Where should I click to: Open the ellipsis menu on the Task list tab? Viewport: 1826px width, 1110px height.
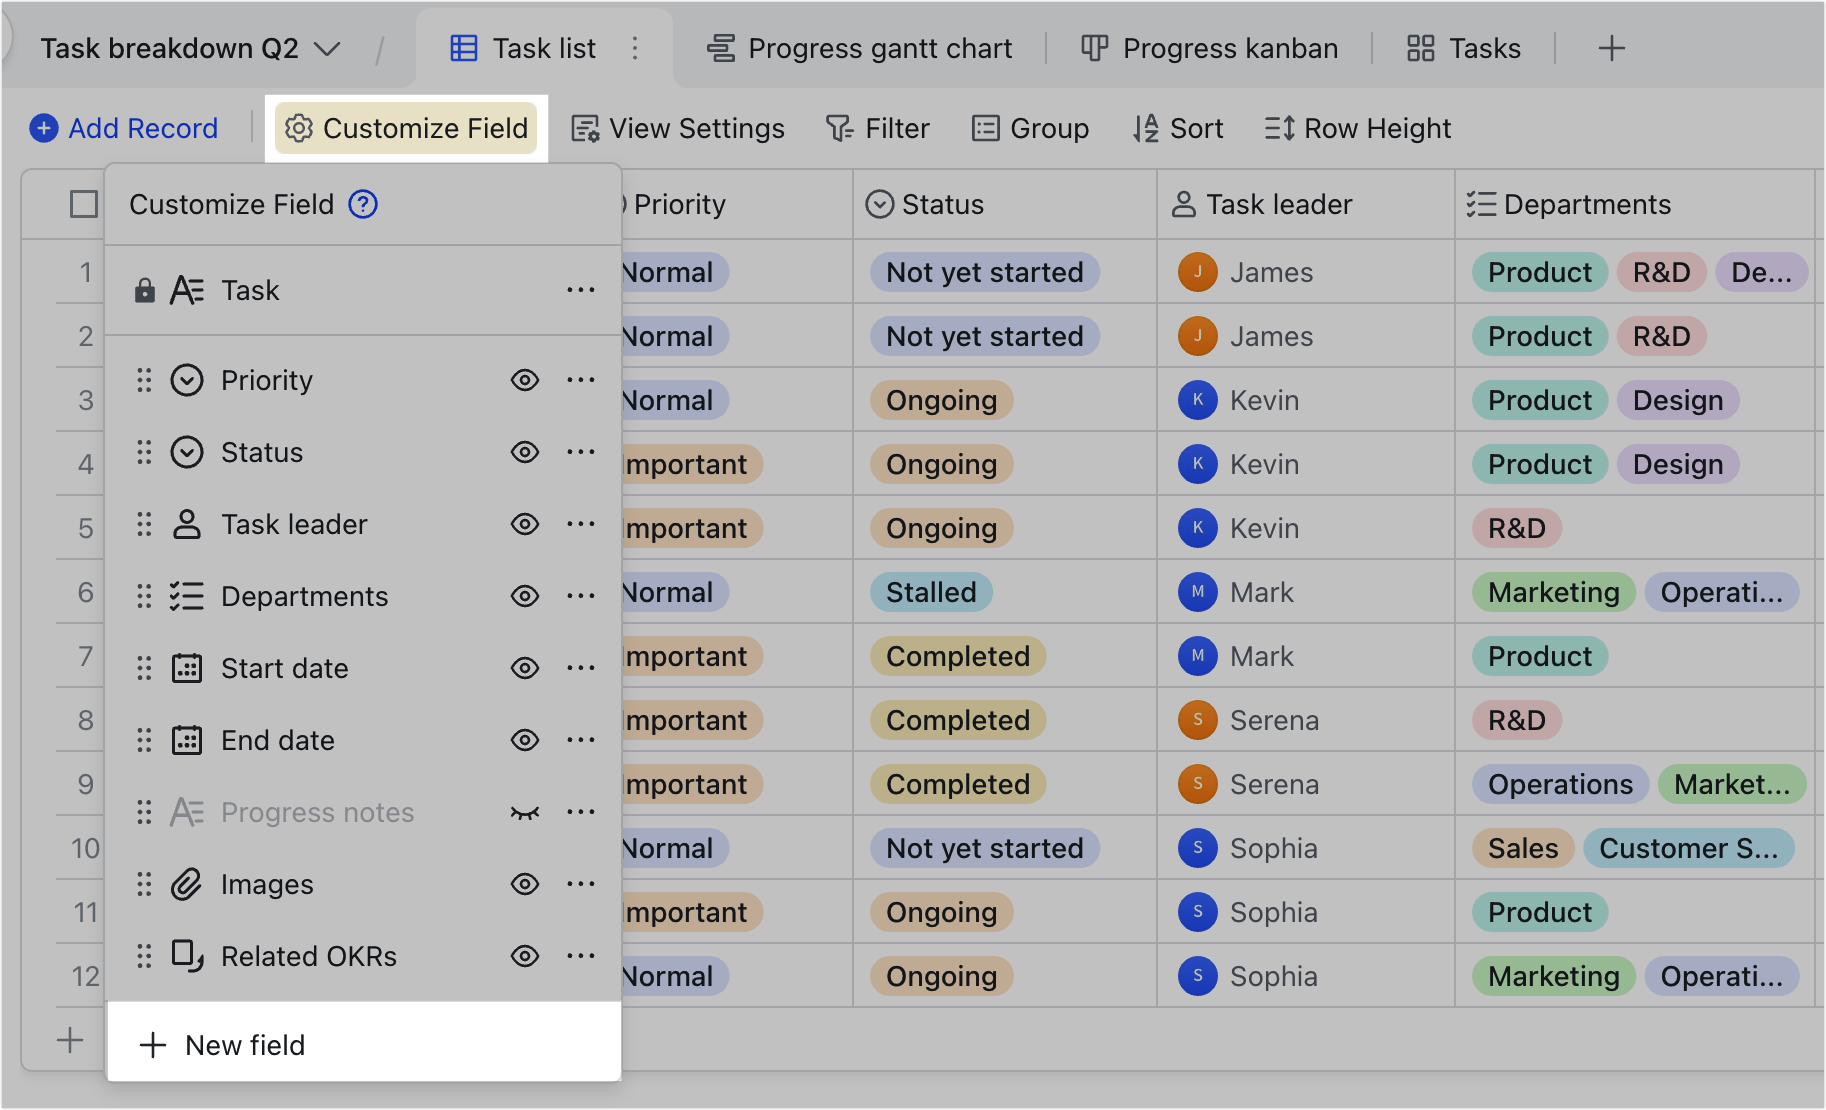[x=635, y=48]
